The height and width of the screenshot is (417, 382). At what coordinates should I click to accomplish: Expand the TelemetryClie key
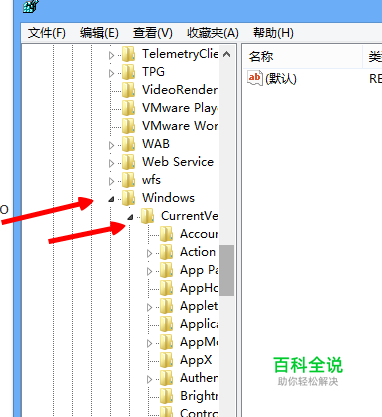click(x=112, y=55)
